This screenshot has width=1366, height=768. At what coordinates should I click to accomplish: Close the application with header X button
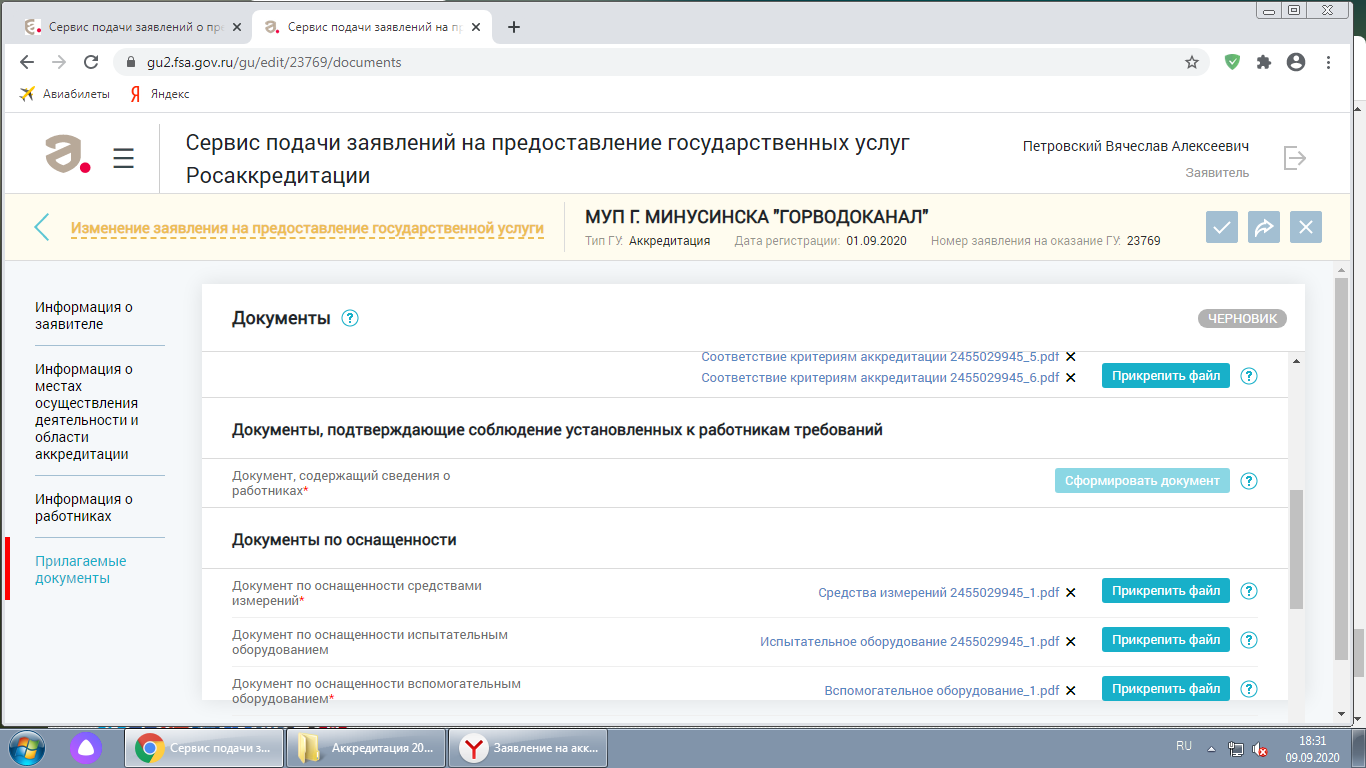tap(1305, 227)
